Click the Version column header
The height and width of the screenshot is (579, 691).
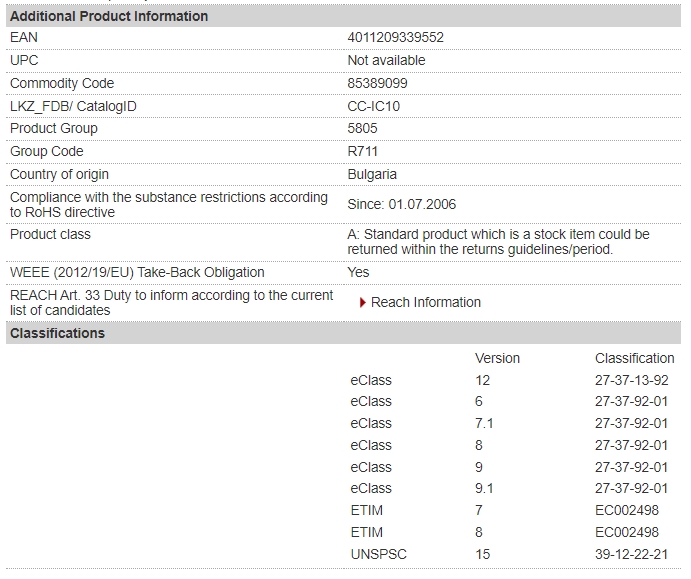click(x=497, y=358)
